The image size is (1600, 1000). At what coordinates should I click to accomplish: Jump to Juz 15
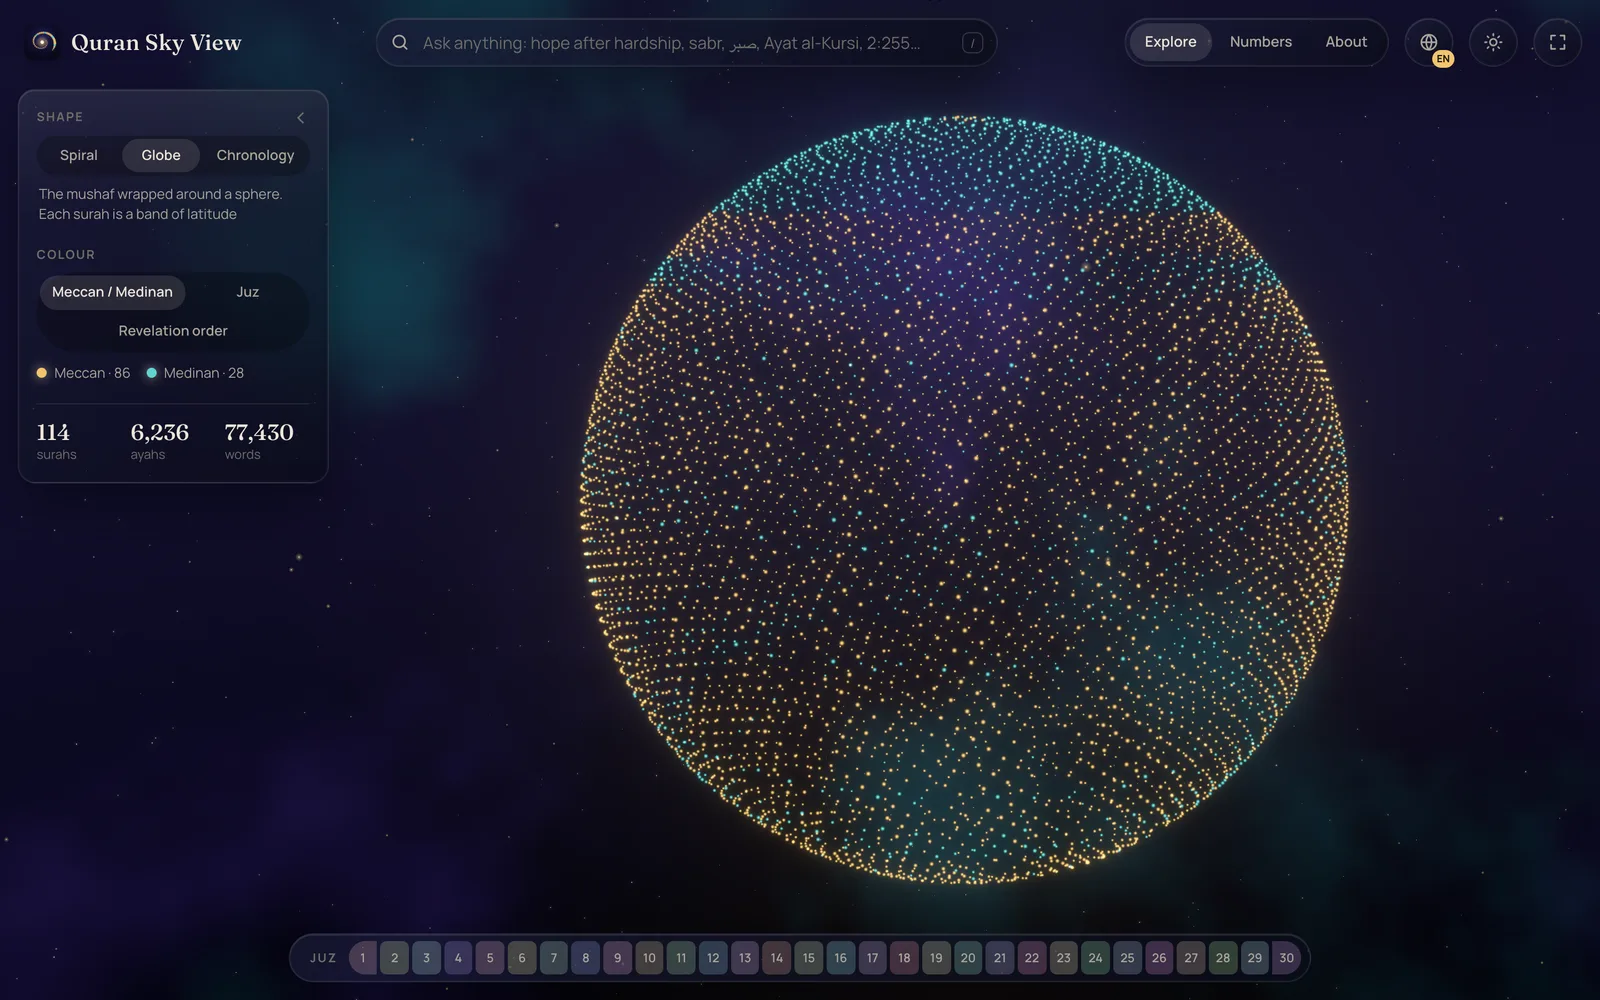tap(809, 958)
